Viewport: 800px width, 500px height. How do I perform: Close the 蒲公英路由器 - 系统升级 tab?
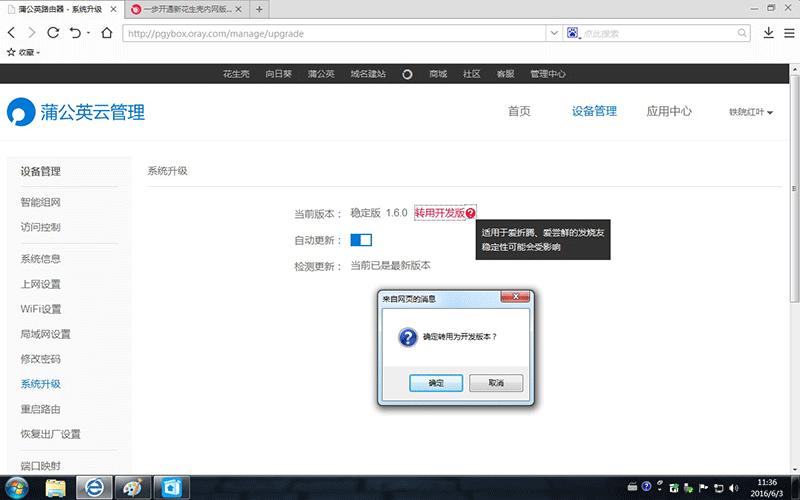(x=113, y=9)
